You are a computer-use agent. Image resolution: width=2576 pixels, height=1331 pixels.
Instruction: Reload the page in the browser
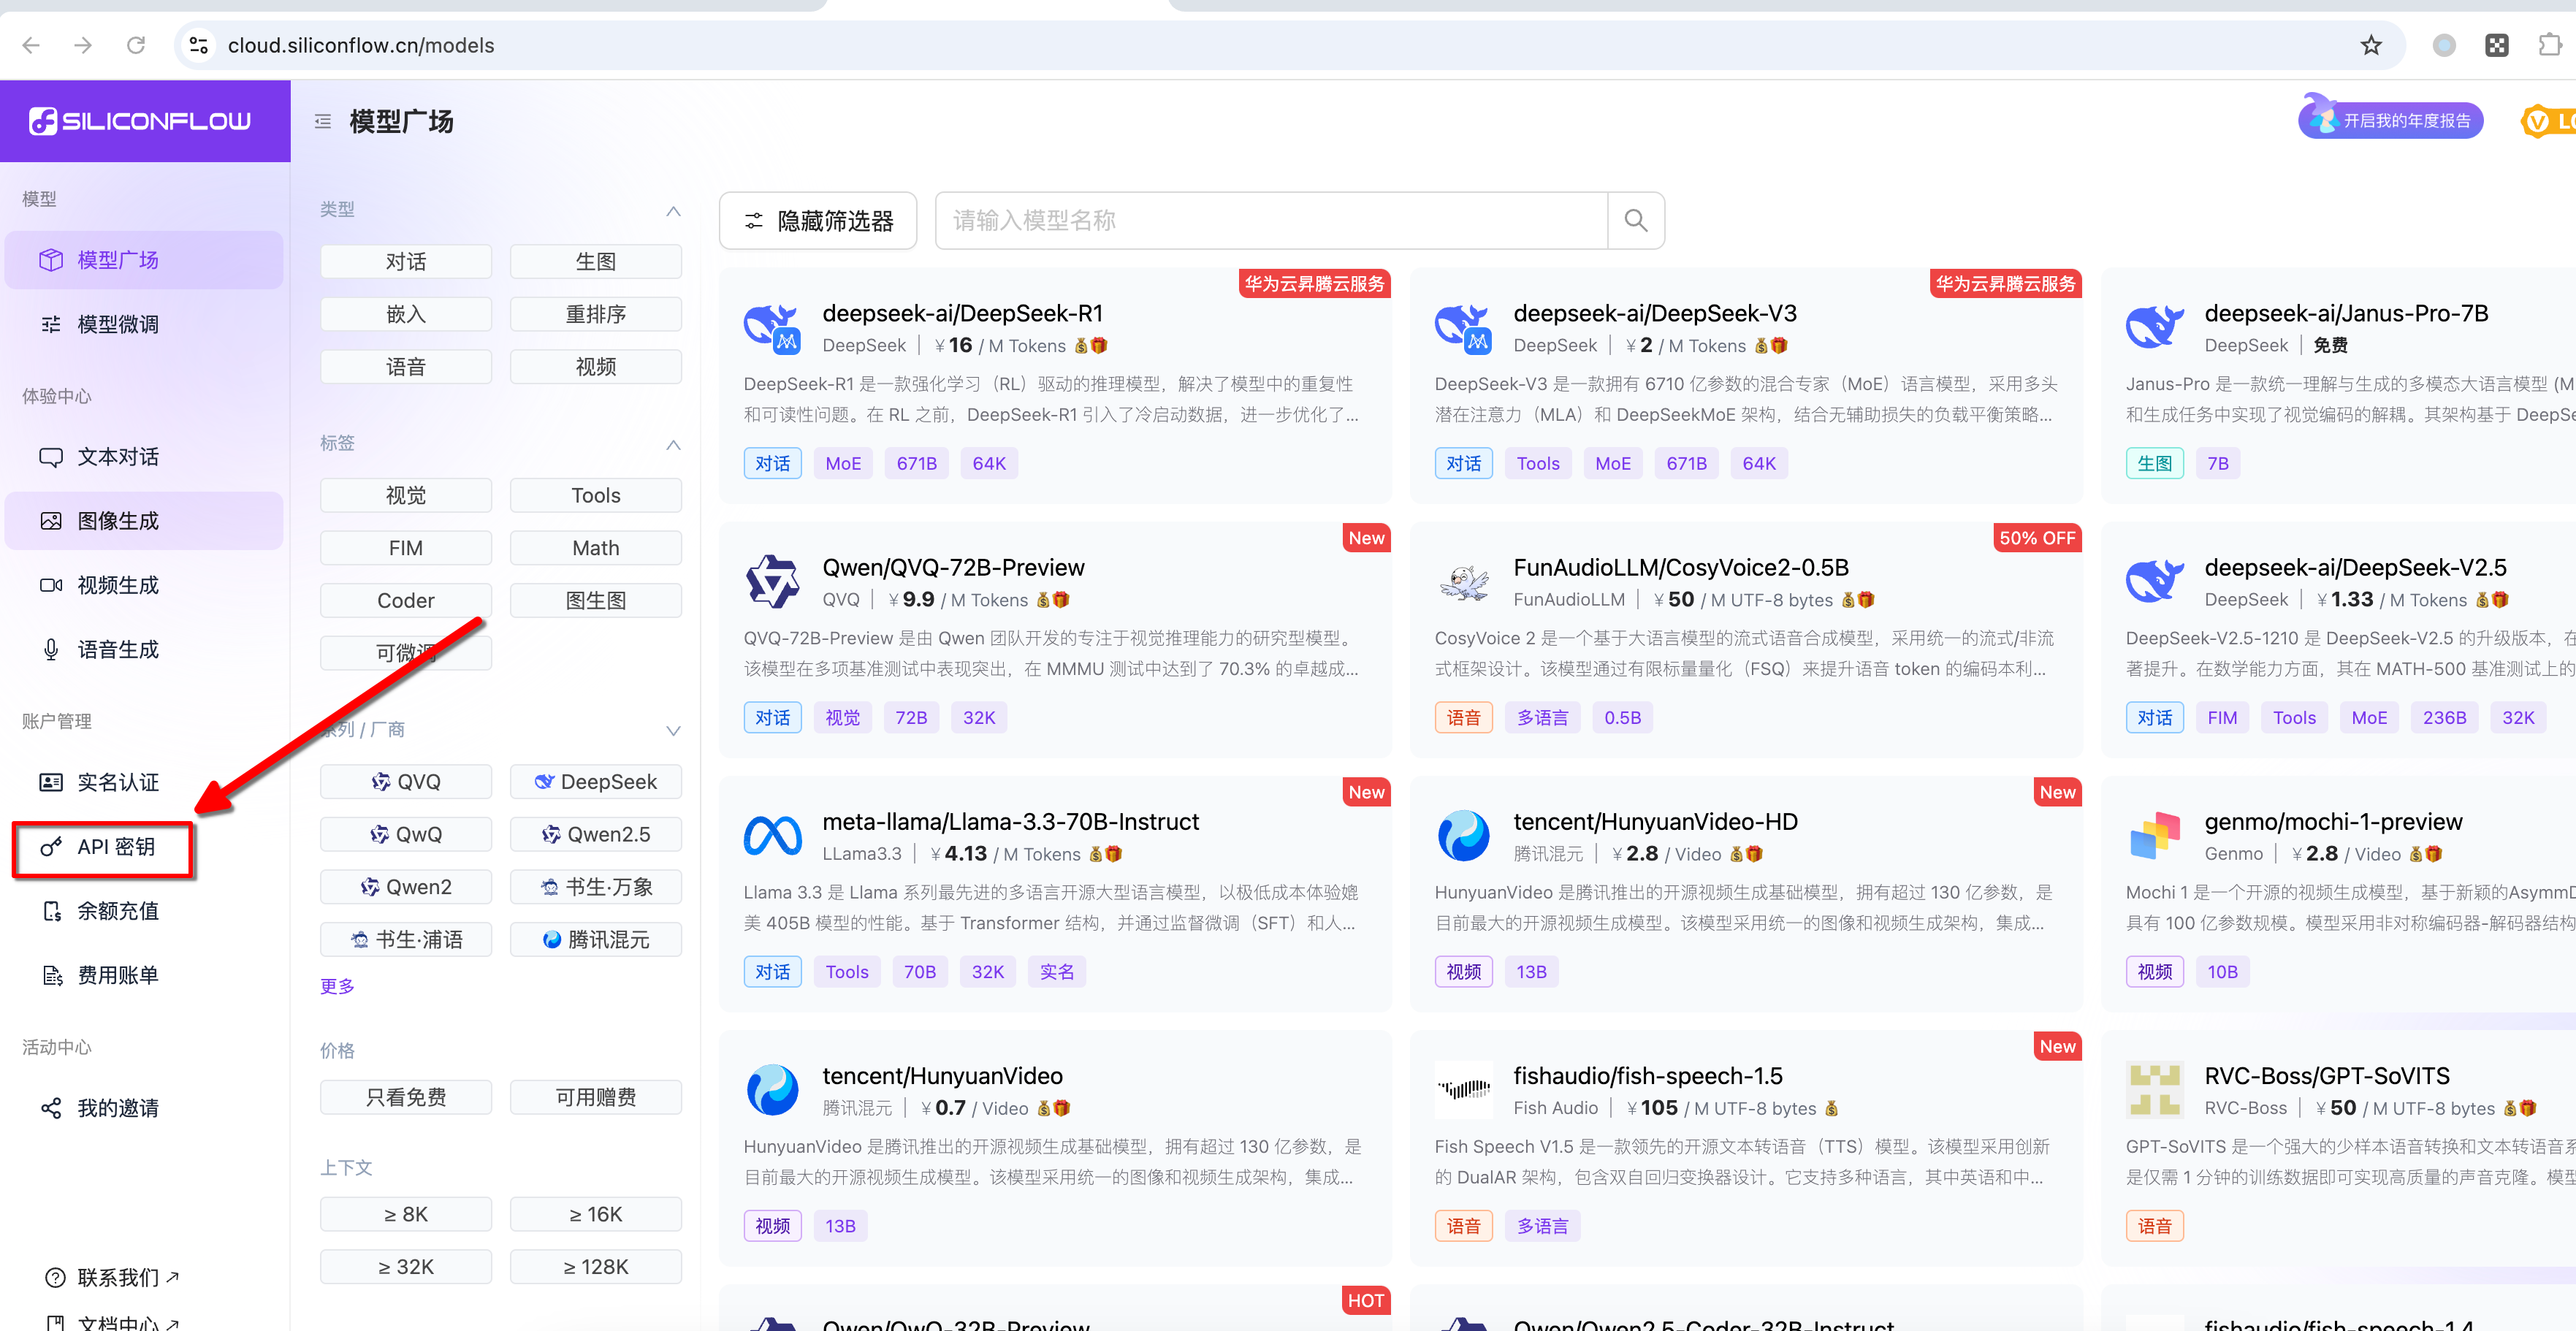click(x=136, y=45)
